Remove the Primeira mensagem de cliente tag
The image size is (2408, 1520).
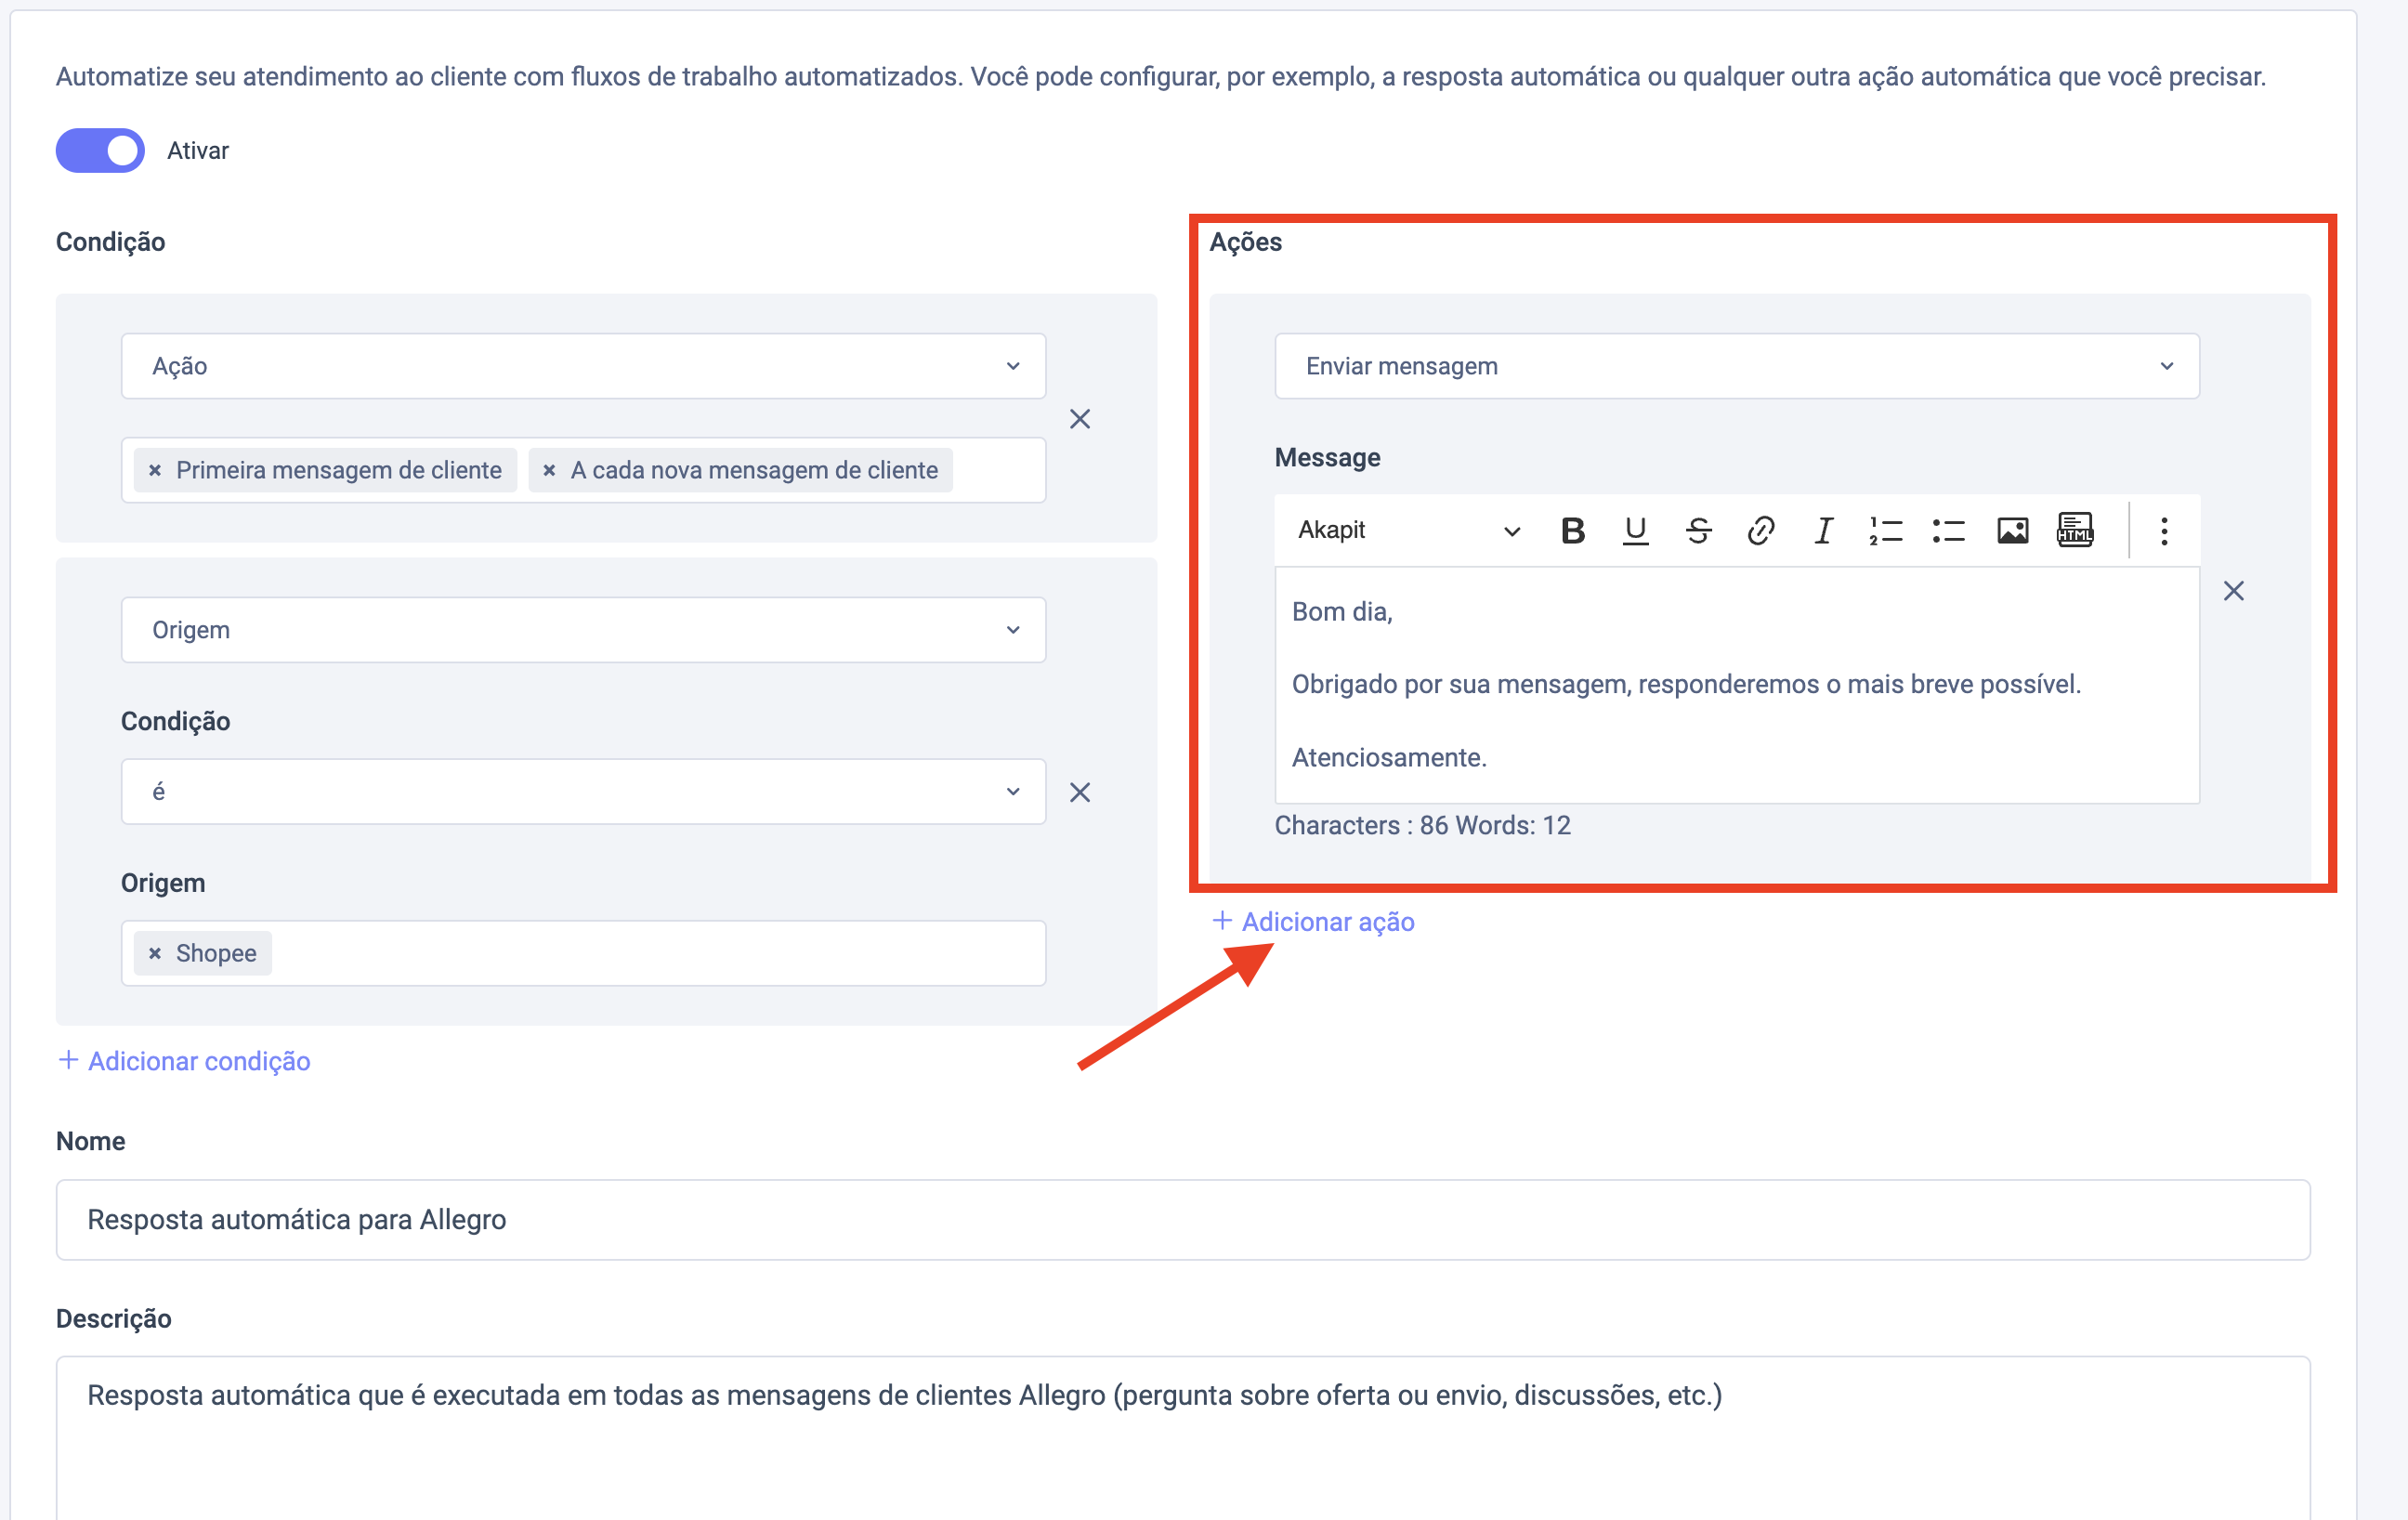155,470
